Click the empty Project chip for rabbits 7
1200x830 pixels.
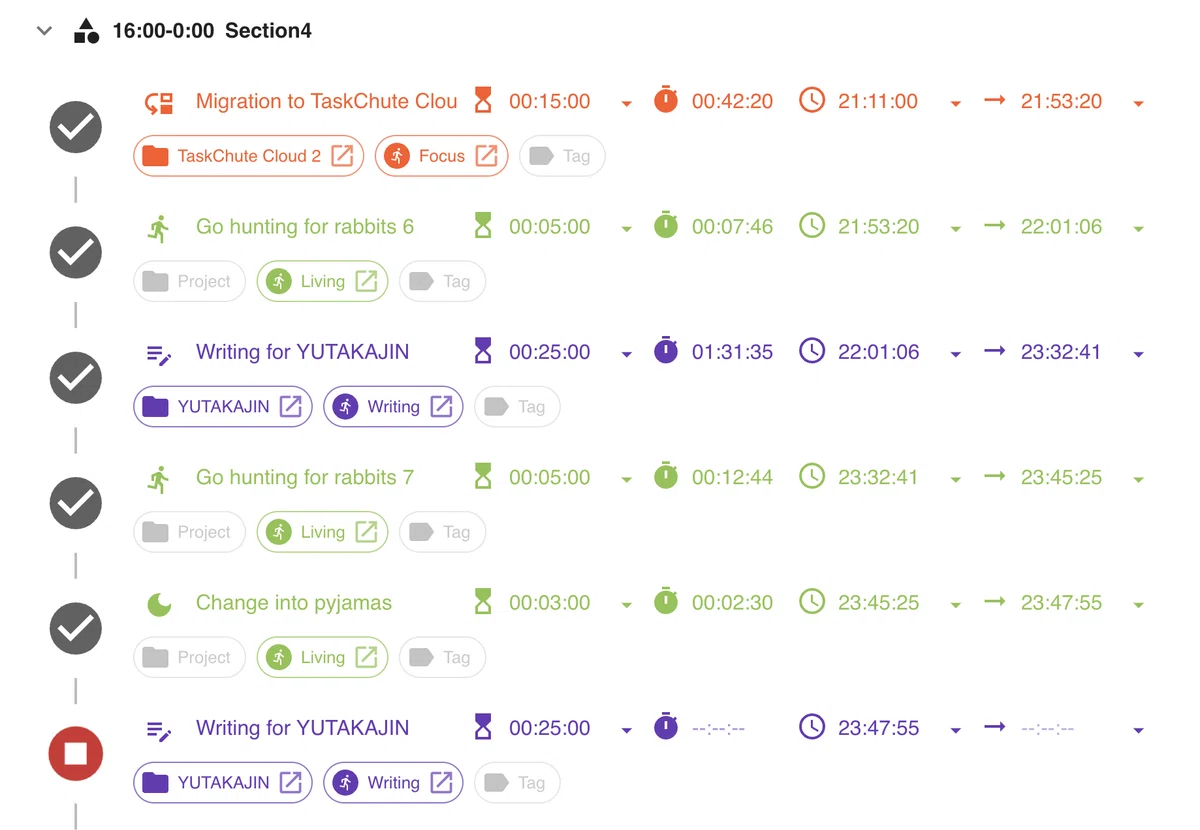pyautogui.click(x=189, y=532)
